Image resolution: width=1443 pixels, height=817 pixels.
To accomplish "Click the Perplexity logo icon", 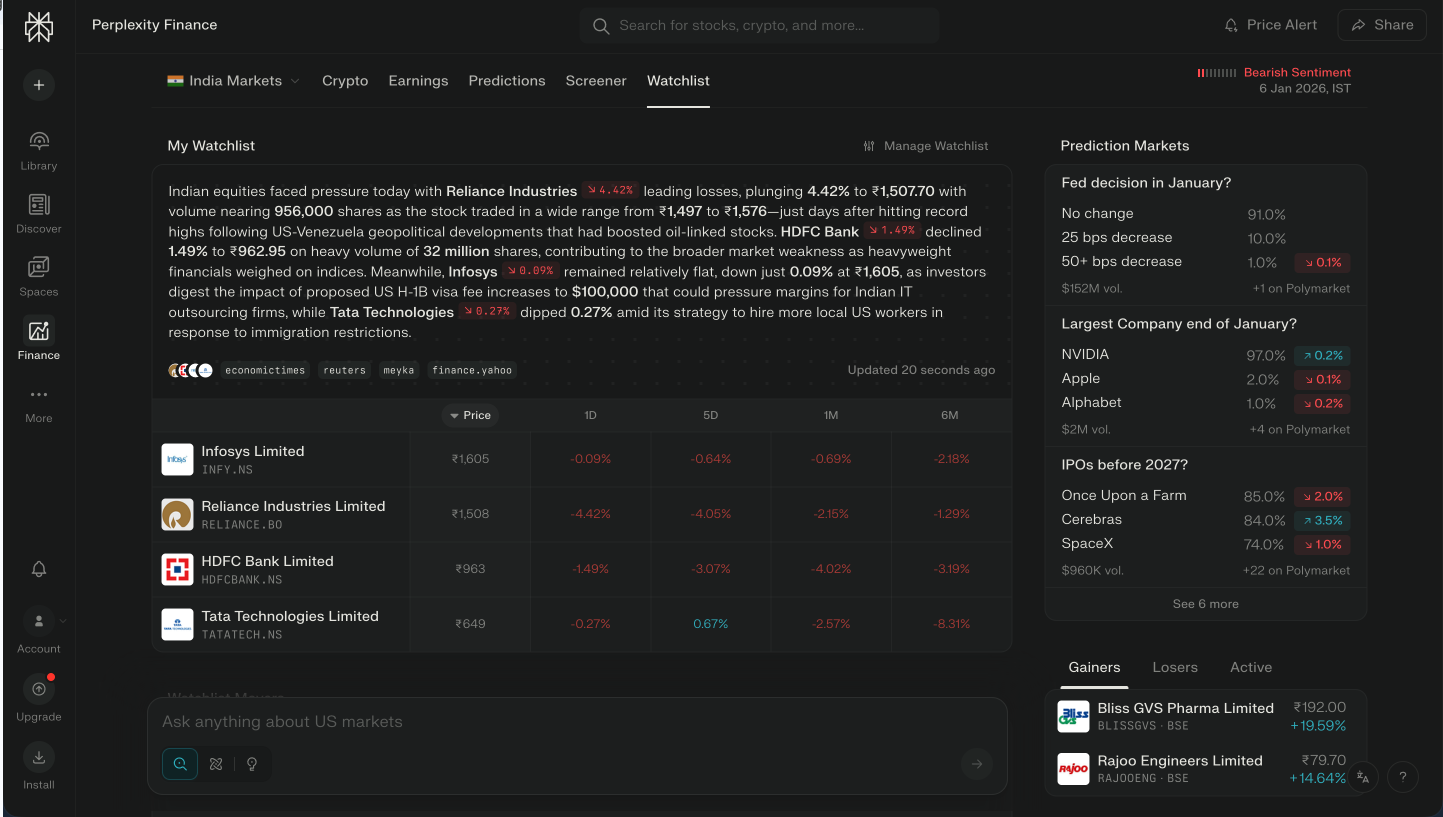I will (39, 27).
